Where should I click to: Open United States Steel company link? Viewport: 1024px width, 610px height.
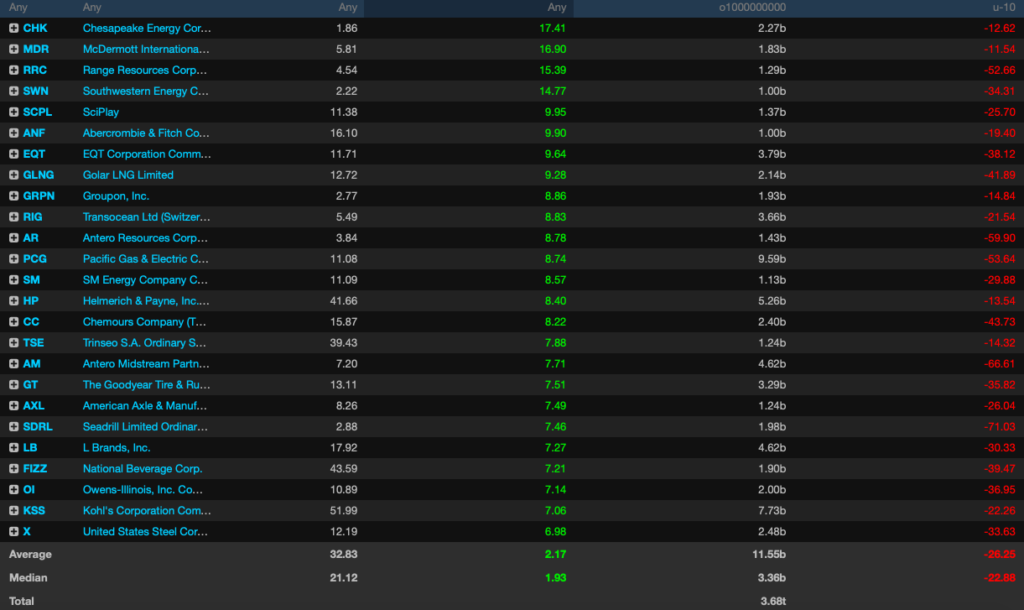145,531
